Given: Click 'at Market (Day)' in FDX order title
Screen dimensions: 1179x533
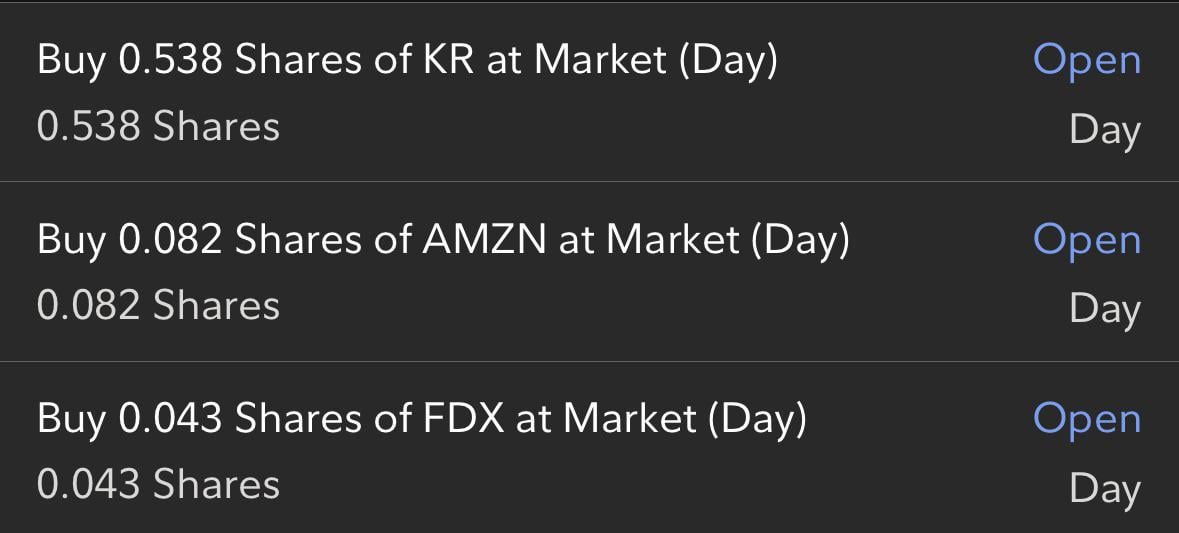Looking at the screenshot, I should point(661,419).
